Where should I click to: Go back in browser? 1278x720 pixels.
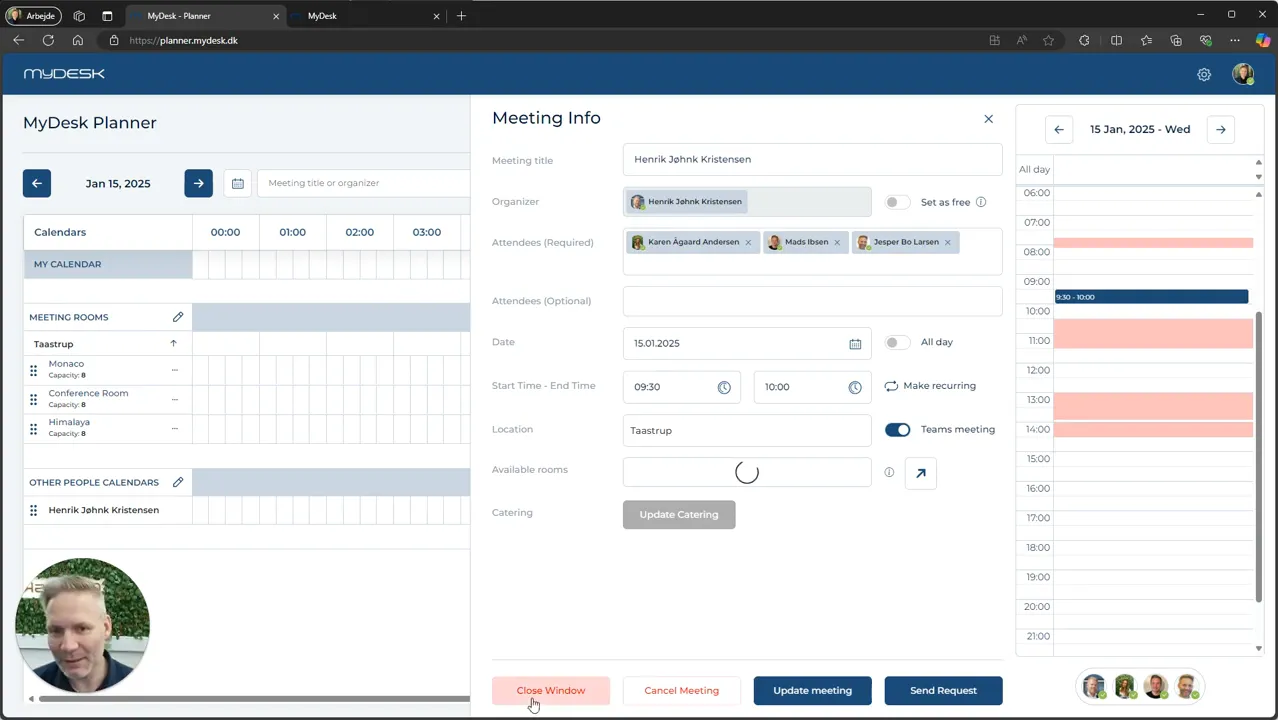click(18, 40)
